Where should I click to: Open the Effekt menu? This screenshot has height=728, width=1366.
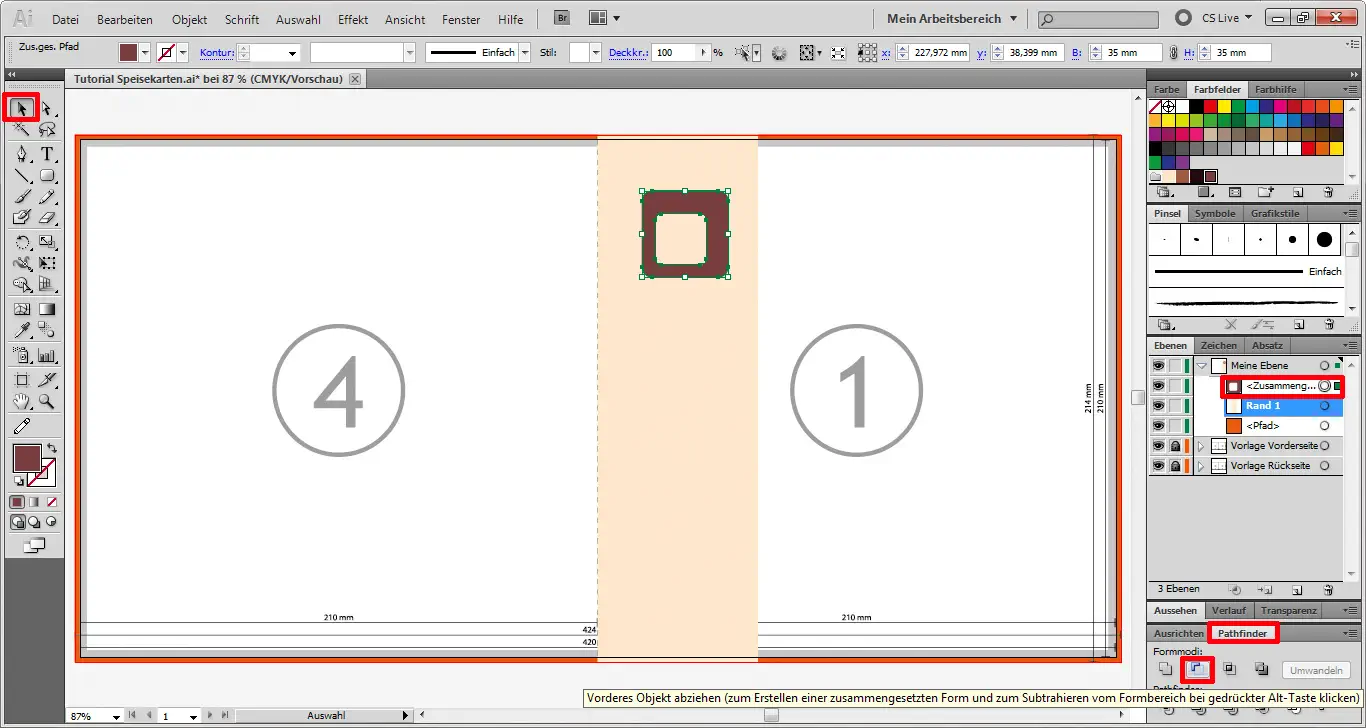tap(353, 19)
